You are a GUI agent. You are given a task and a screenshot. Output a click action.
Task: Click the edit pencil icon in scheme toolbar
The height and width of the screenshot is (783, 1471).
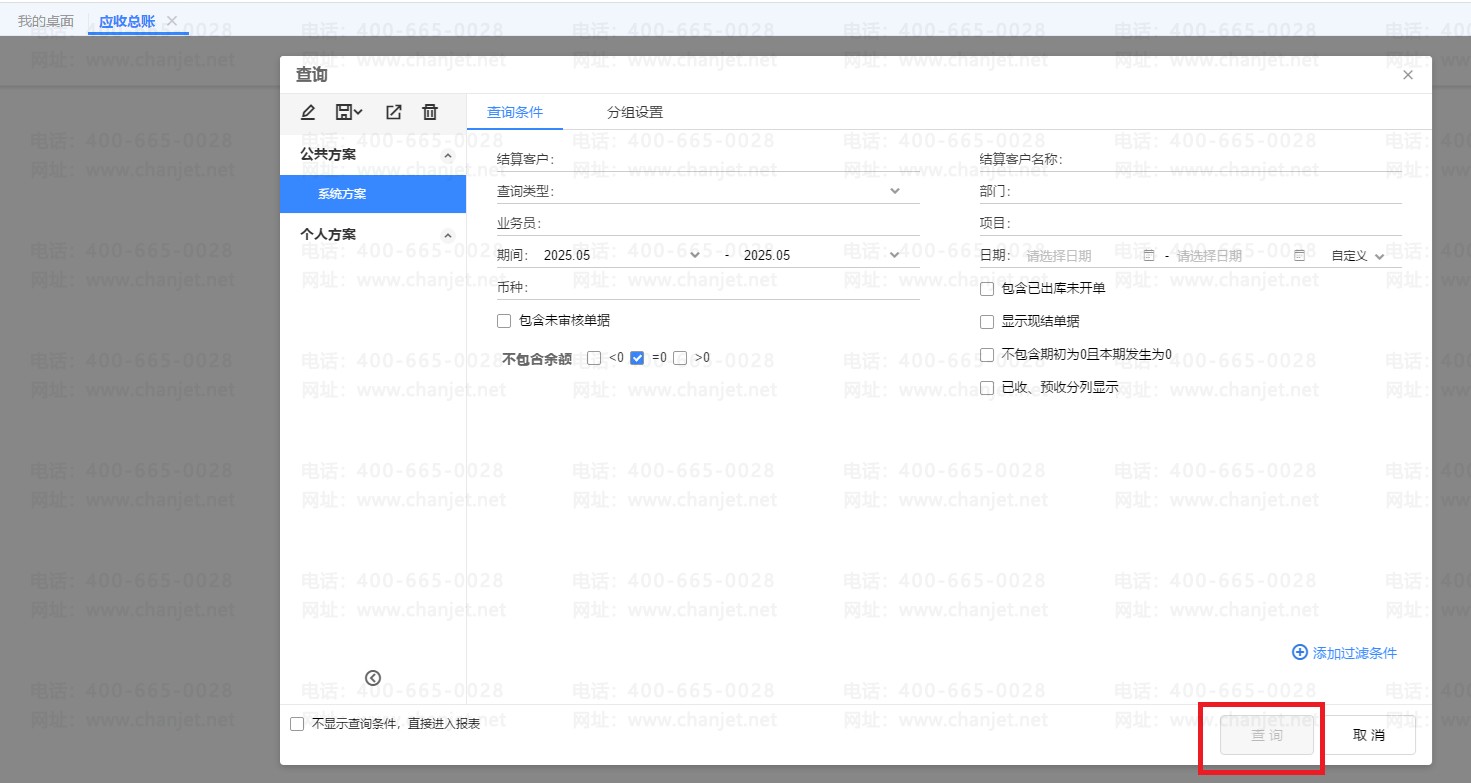coord(308,112)
